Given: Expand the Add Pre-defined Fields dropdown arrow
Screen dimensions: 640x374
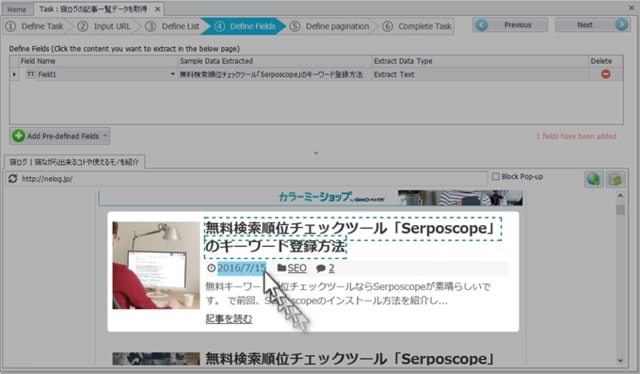Looking at the screenshot, I should click(105, 136).
